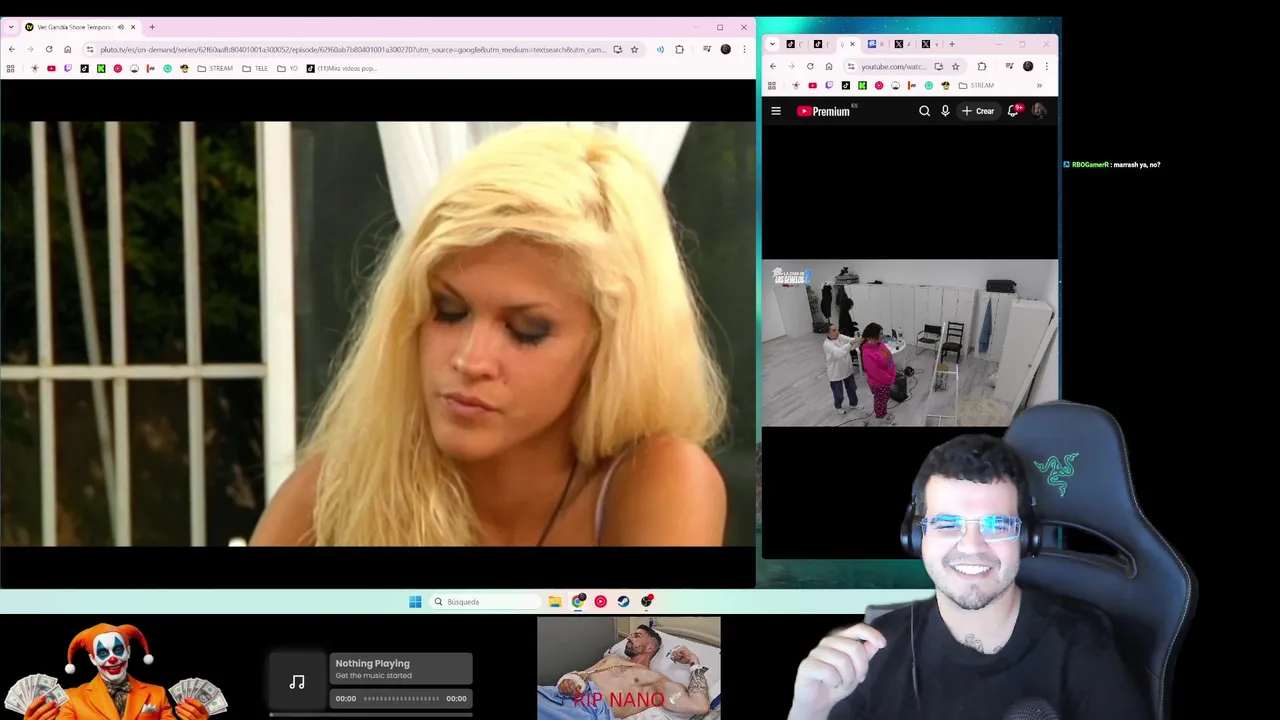Click the Nothing Playing widget title
Screen dimensions: 1280x720
pos(372,663)
